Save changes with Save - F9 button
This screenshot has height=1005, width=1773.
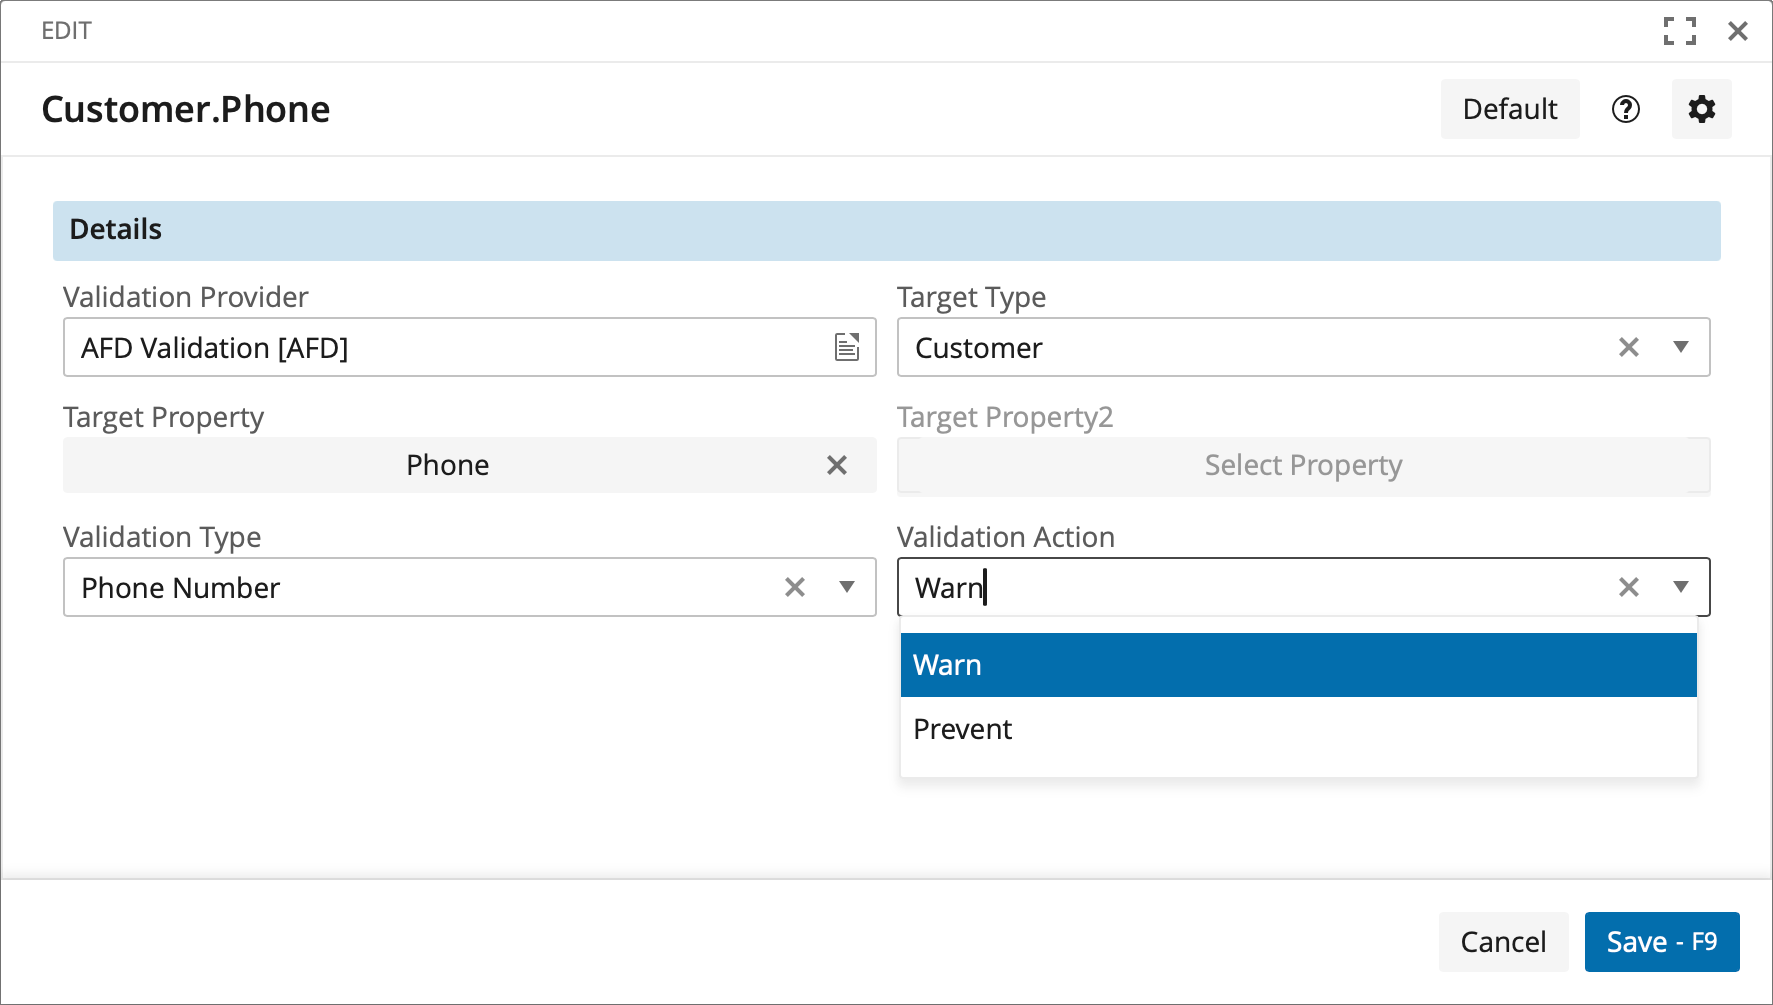coord(1661,942)
